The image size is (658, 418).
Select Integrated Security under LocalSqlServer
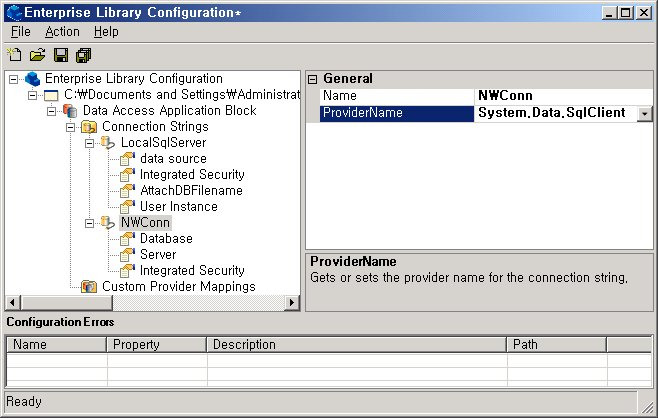(x=192, y=175)
